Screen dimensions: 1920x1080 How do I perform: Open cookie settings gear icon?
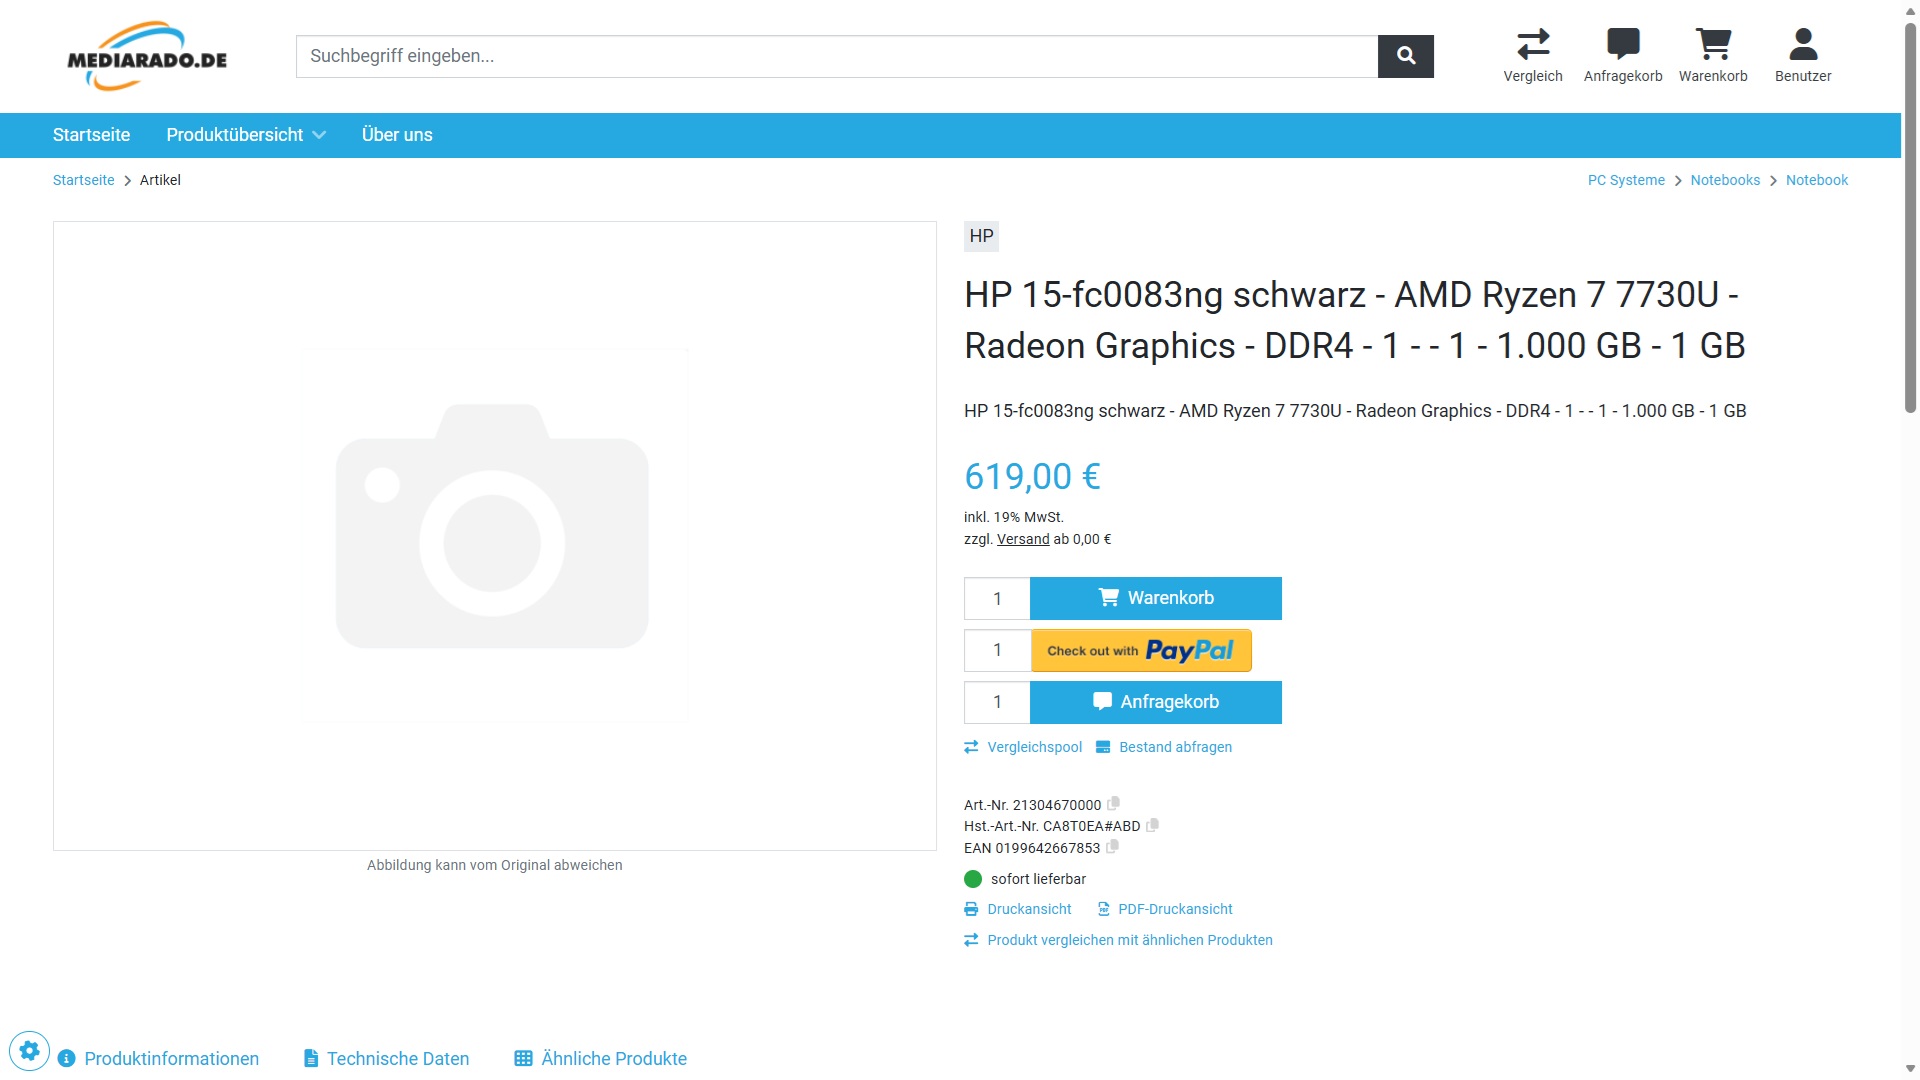coord(29,1051)
